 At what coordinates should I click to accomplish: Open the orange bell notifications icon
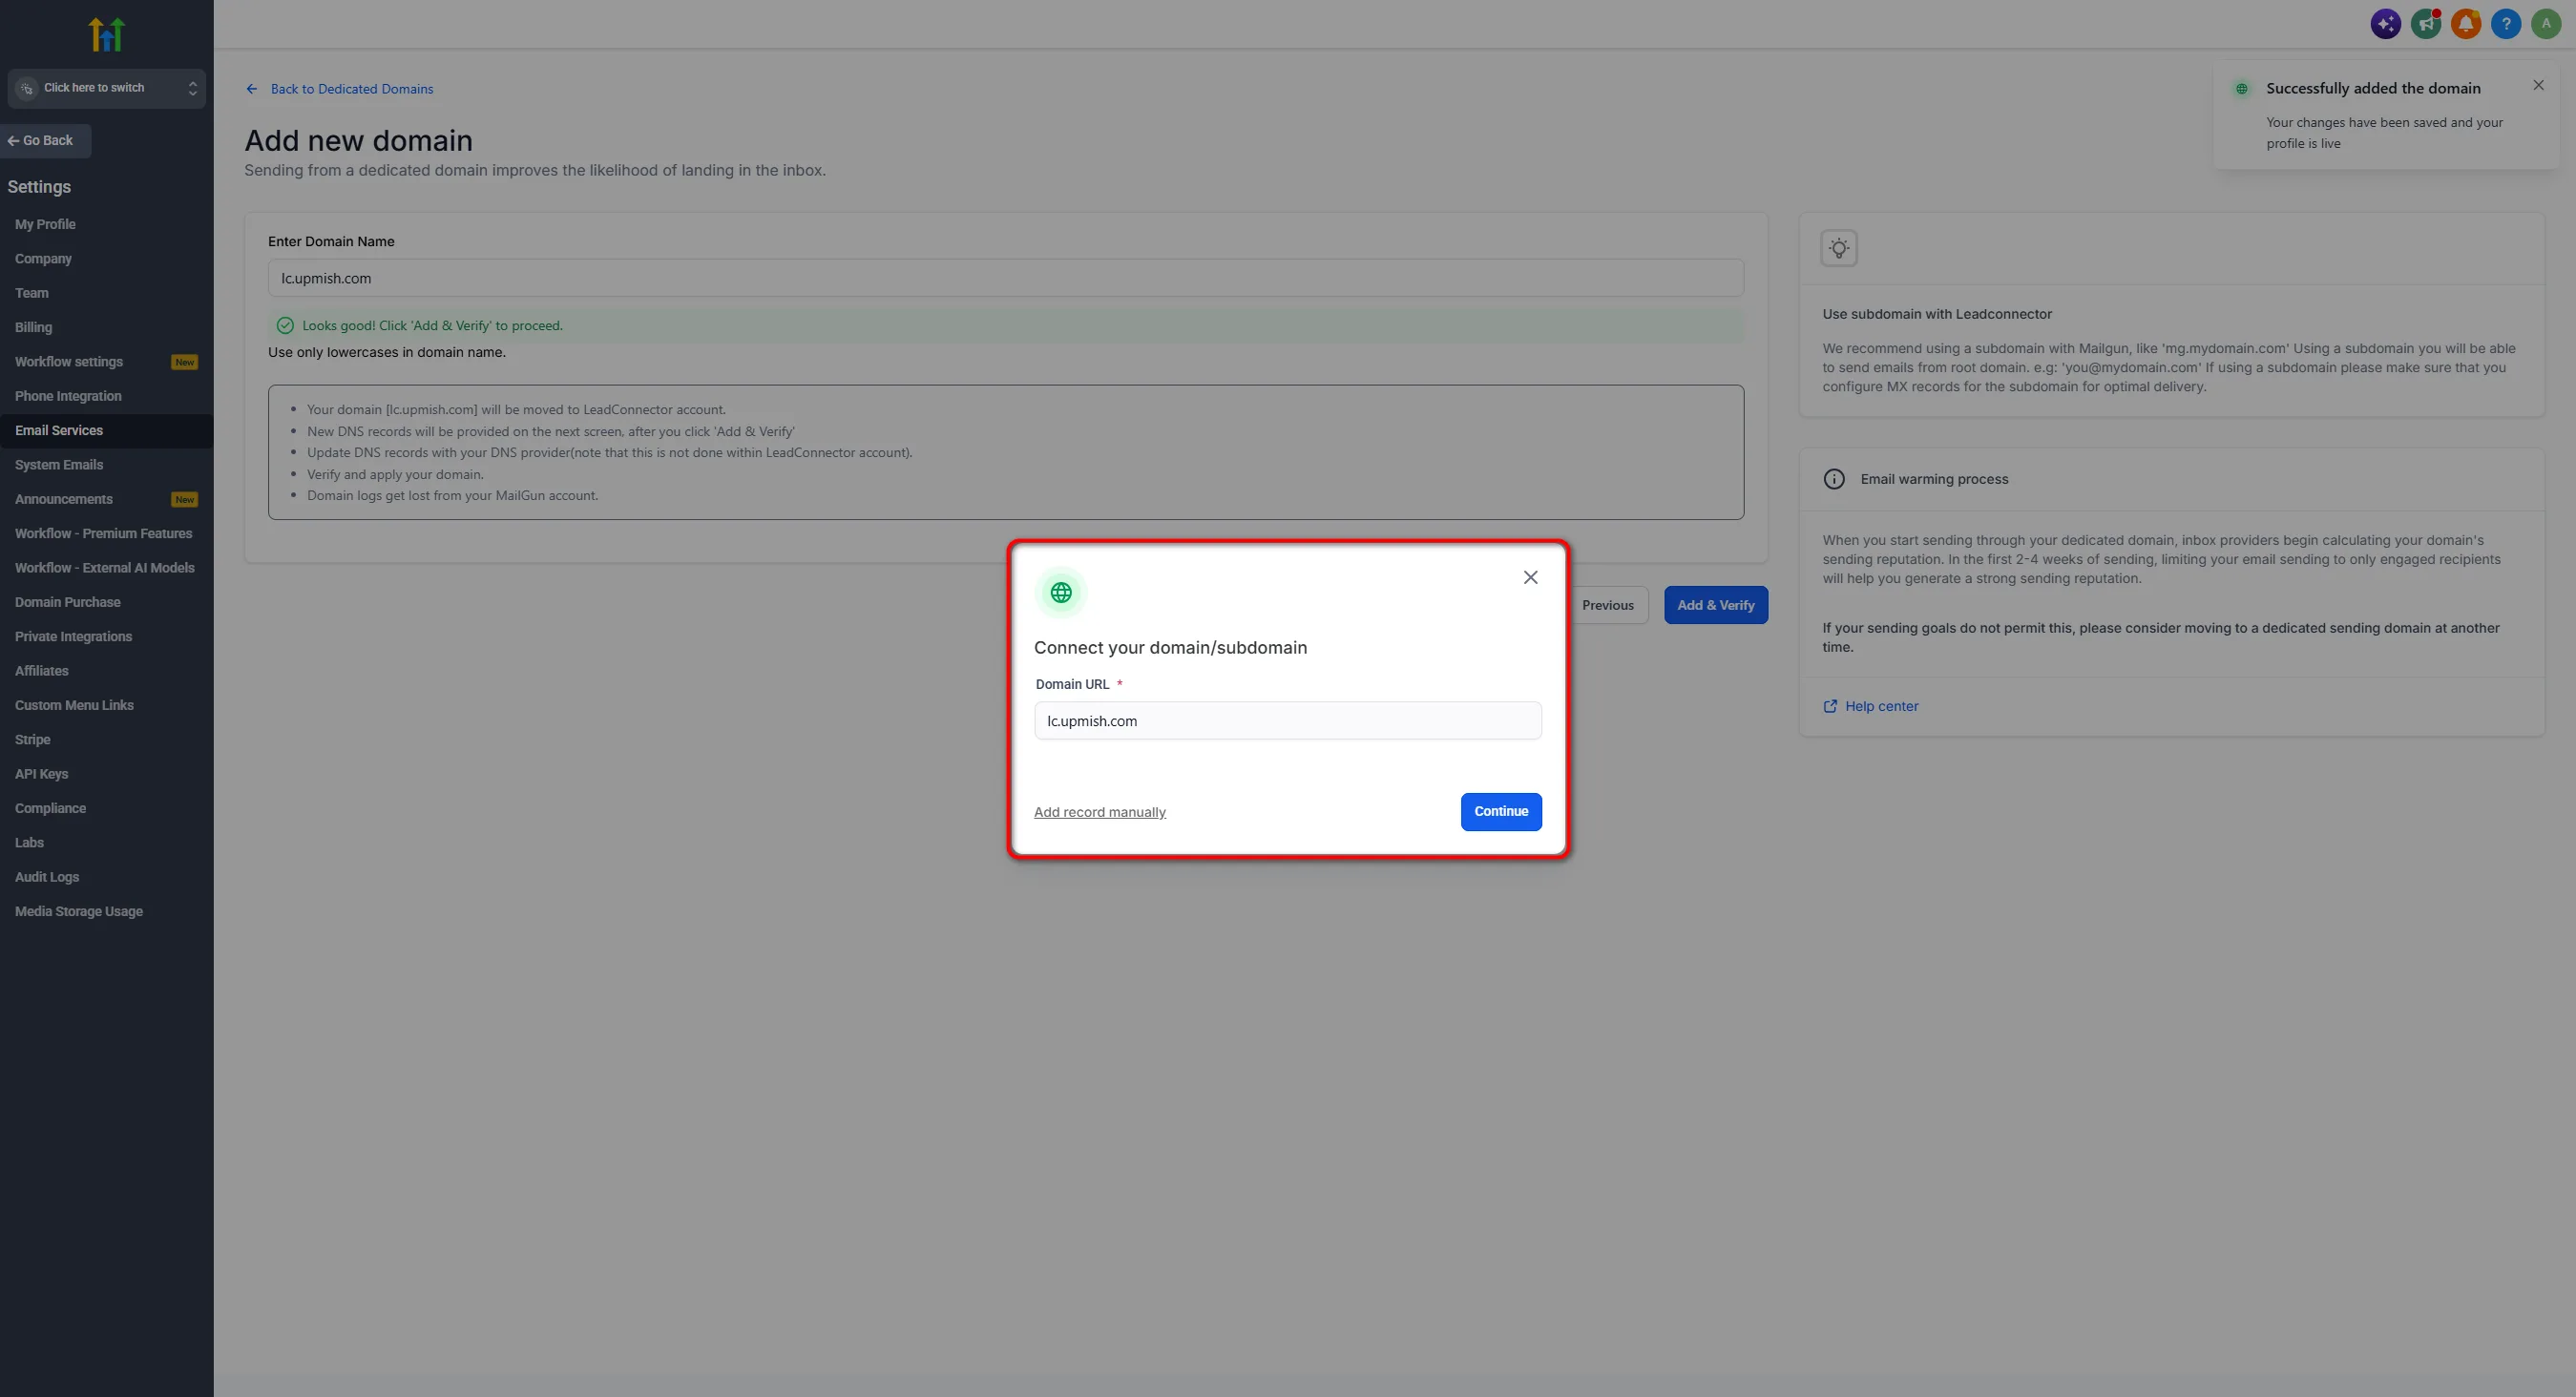(x=2465, y=24)
